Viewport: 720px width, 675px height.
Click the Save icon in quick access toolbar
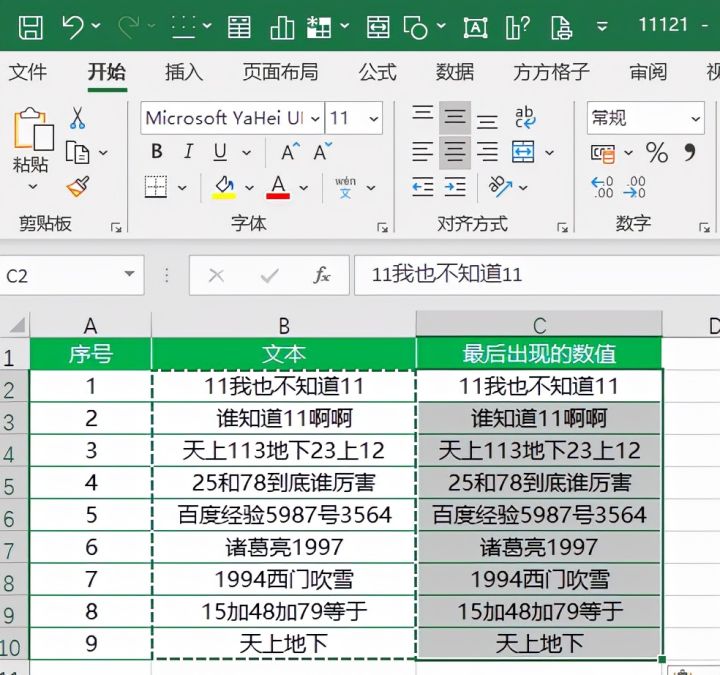(31, 27)
